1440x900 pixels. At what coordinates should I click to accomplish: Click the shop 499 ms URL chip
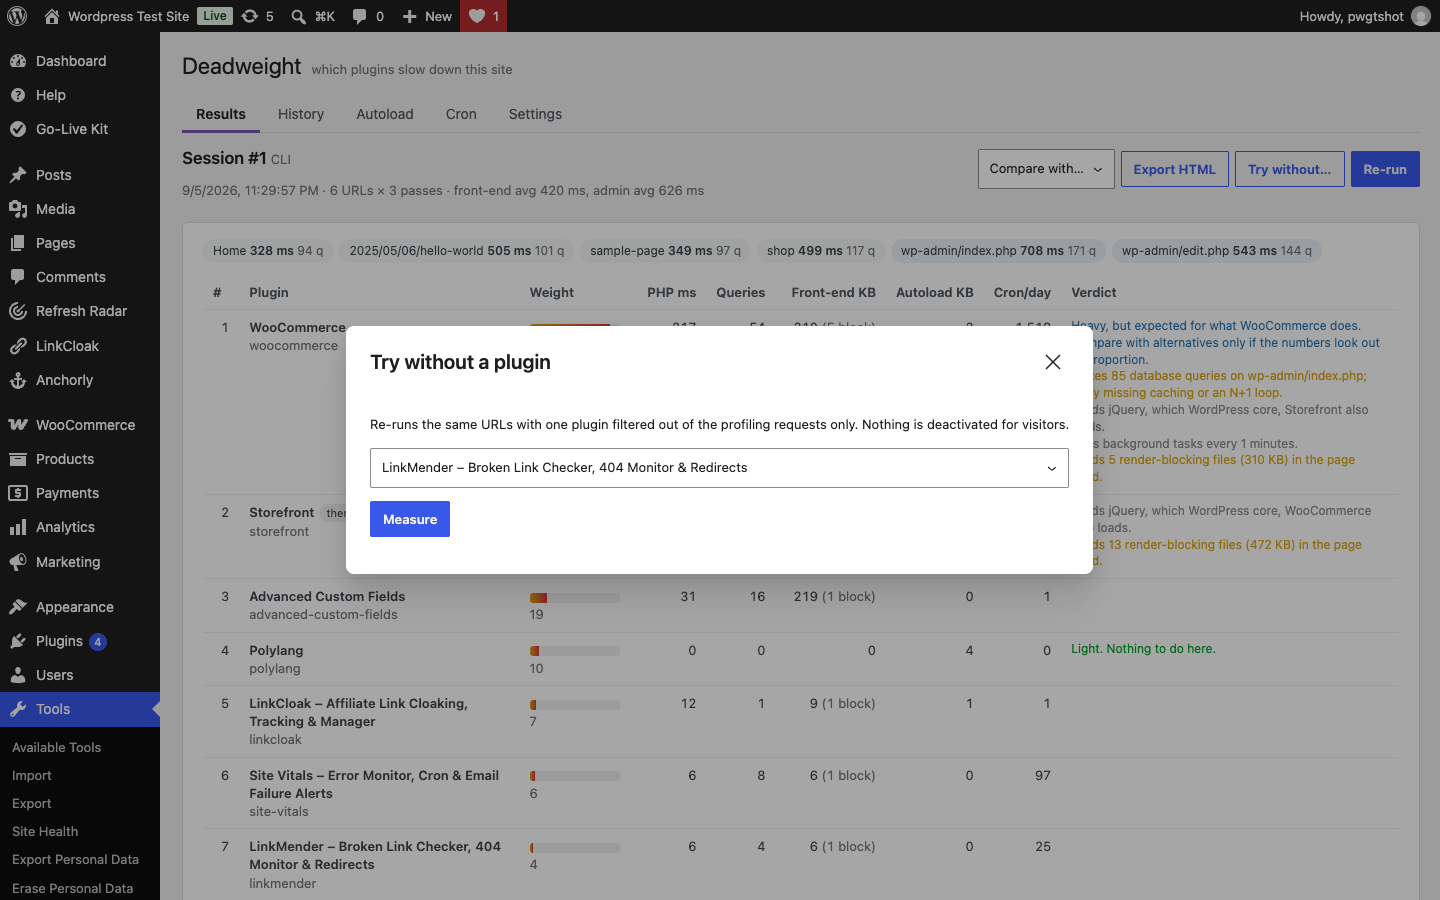point(821,251)
